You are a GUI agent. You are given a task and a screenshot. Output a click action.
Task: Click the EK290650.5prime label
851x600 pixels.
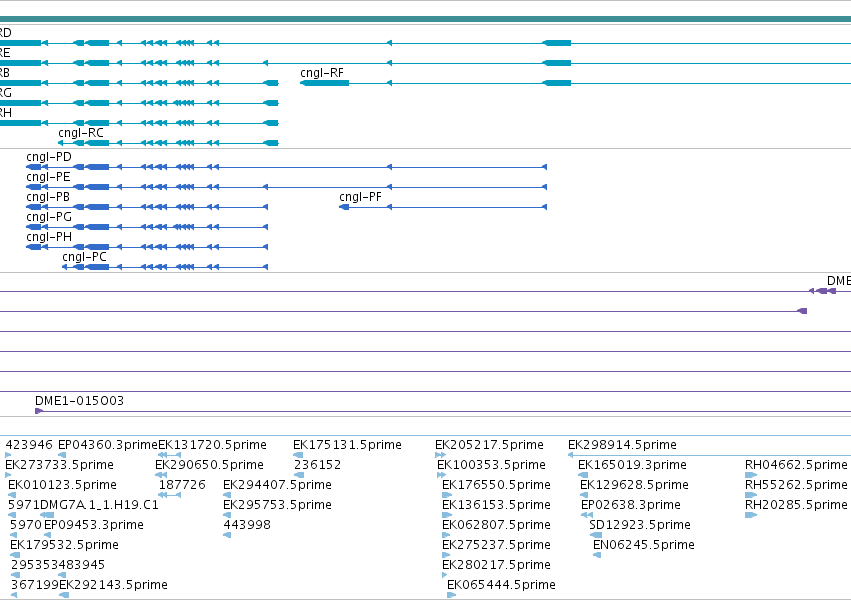pyautogui.click(x=209, y=465)
